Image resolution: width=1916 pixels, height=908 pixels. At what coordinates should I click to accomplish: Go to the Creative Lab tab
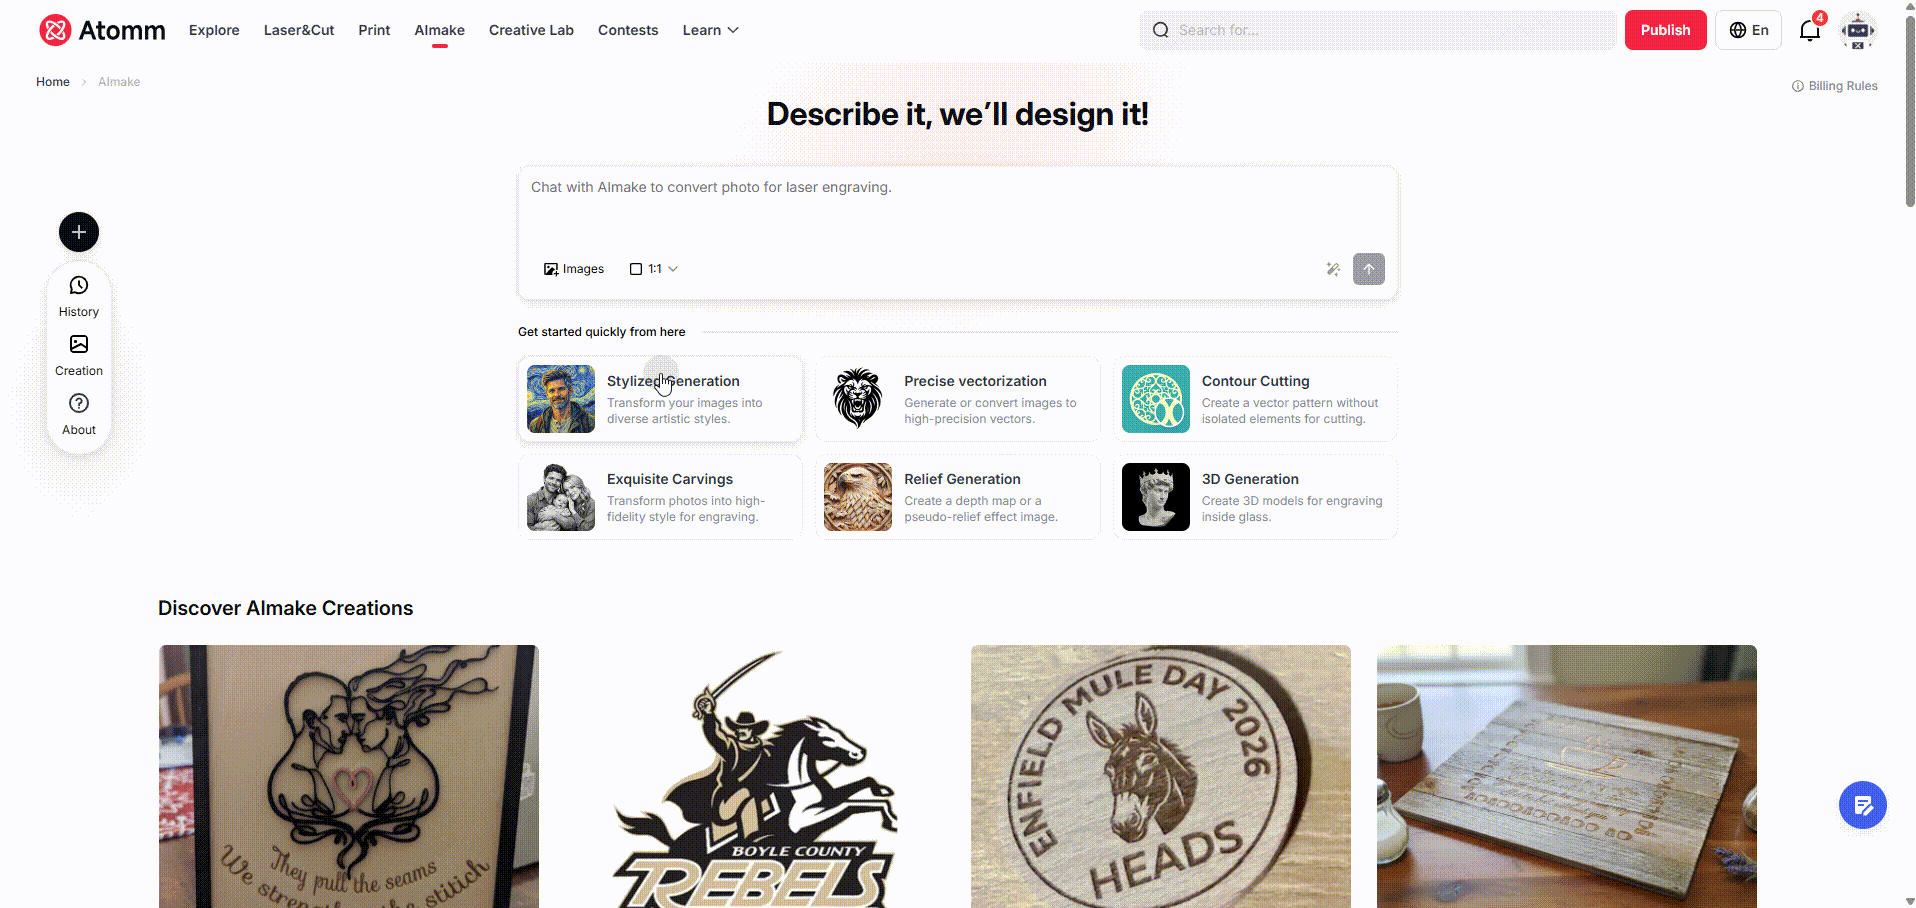click(531, 30)
